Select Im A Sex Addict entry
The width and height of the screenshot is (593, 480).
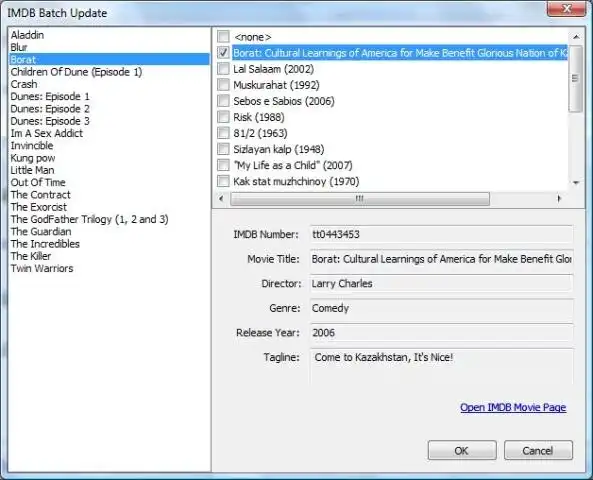click(x=47, y=133)
